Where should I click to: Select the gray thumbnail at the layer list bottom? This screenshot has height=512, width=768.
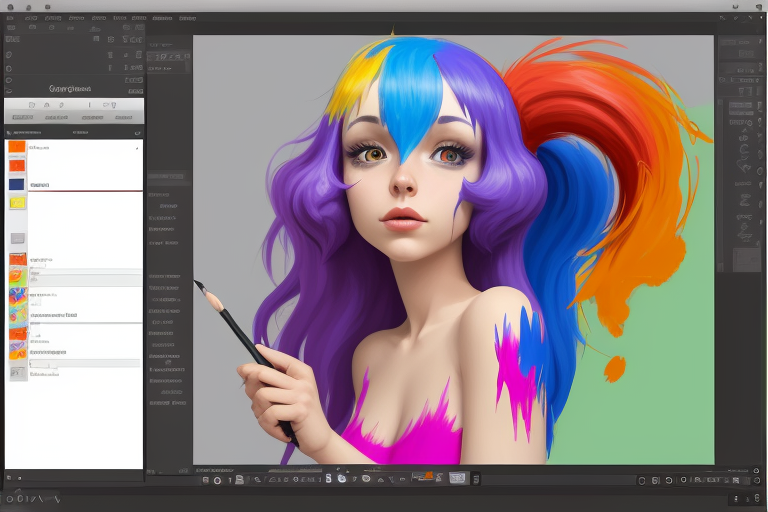pyautogui.click(x=17, y=373)
